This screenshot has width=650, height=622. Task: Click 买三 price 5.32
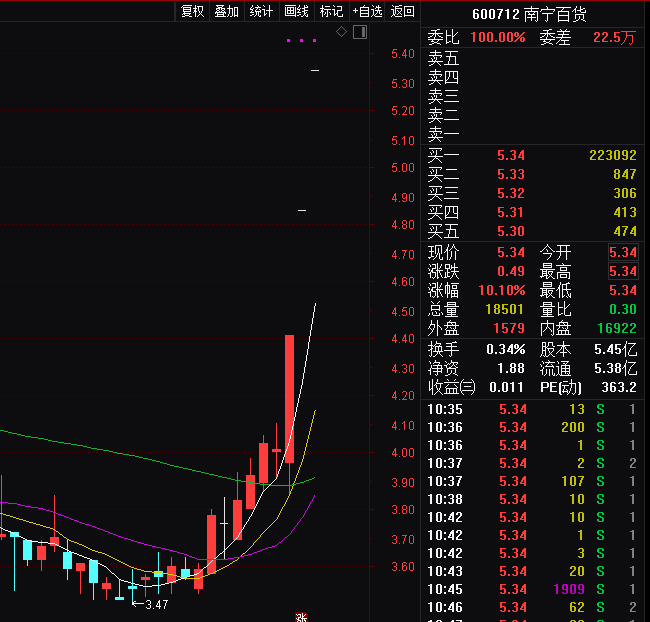[511, 193]
